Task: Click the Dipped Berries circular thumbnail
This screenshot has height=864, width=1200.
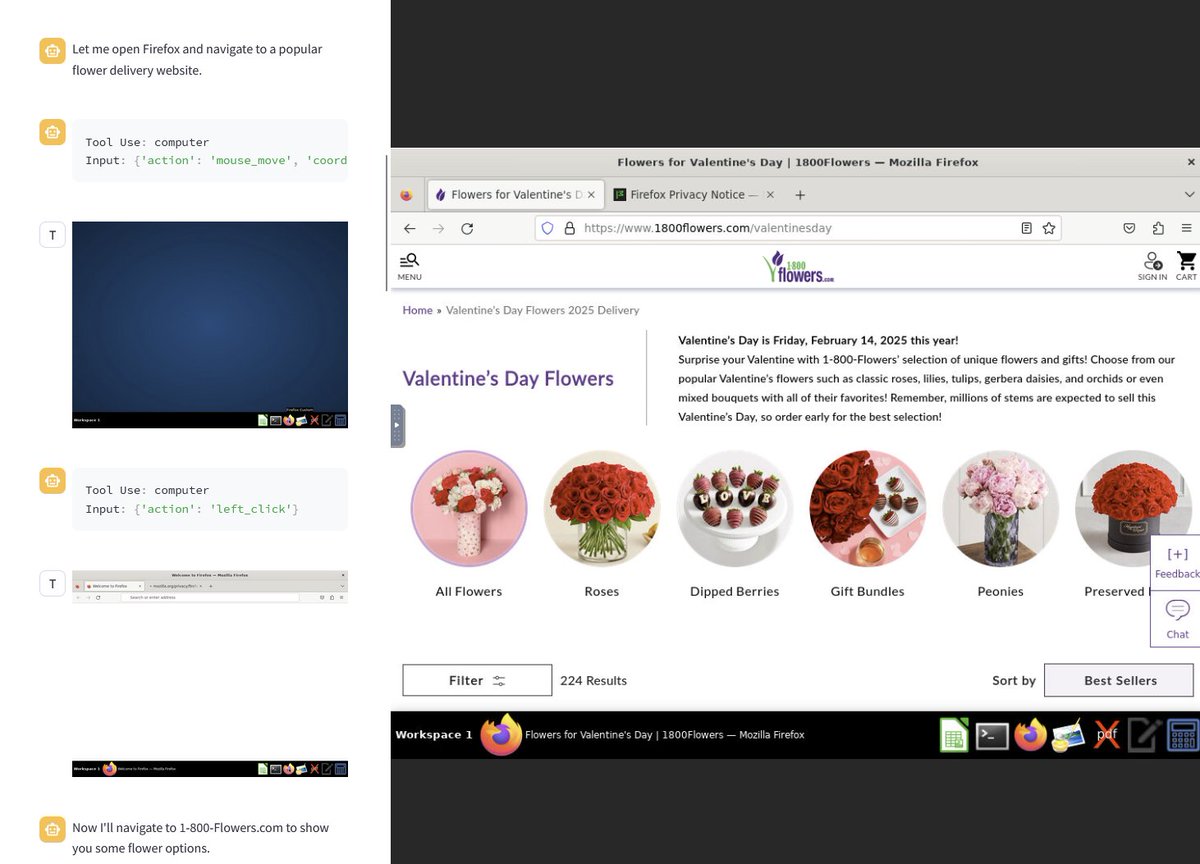Action: pyautogui.click(x=735, y=508)
